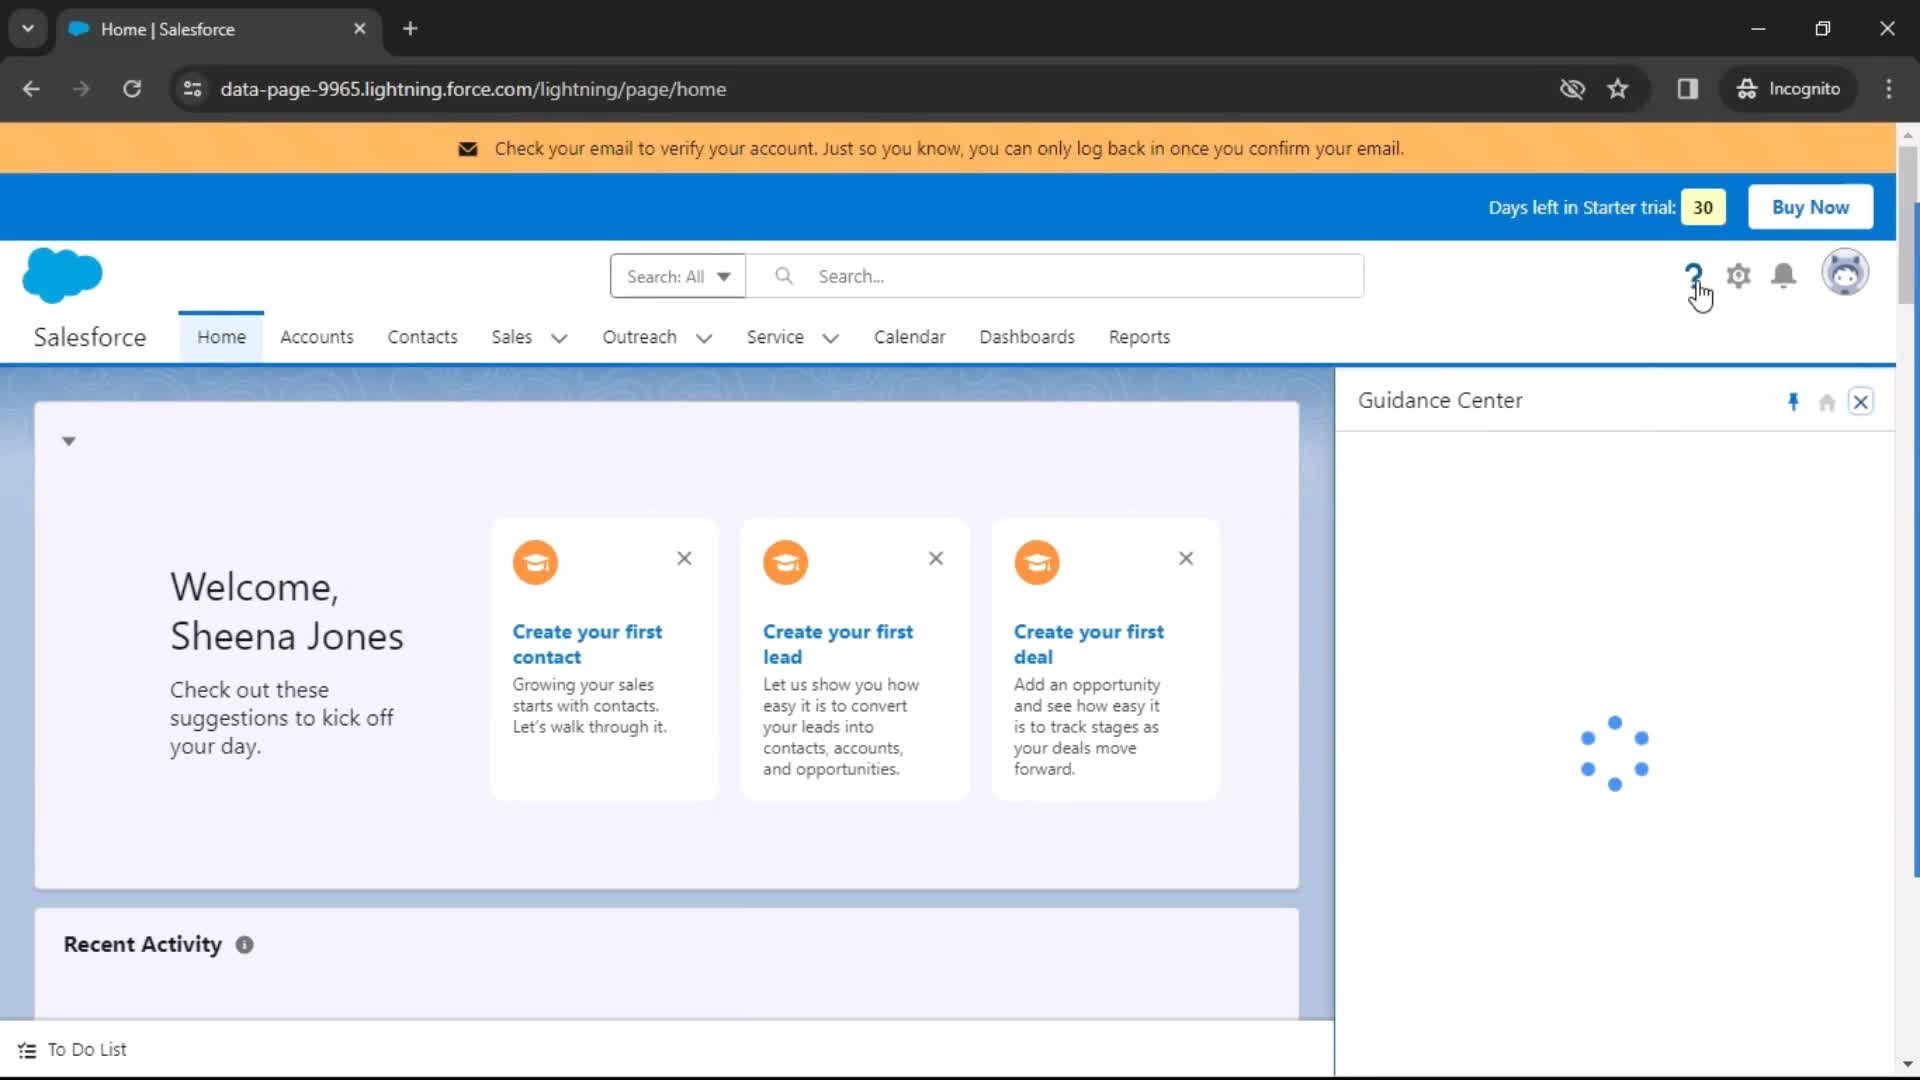1920x1080 pixels.
Task: Collapse the welcome card section arrow
Action: click(69, 441)
